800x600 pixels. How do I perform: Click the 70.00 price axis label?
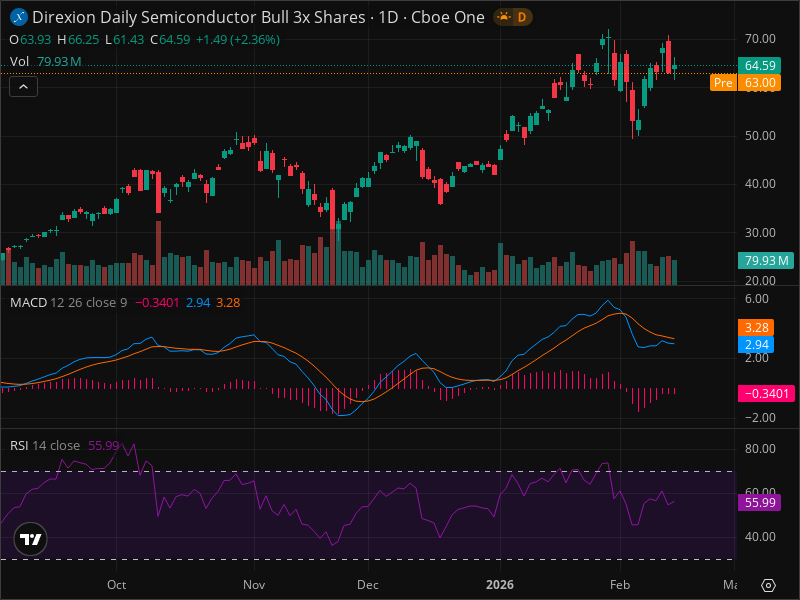pos(760,39)
